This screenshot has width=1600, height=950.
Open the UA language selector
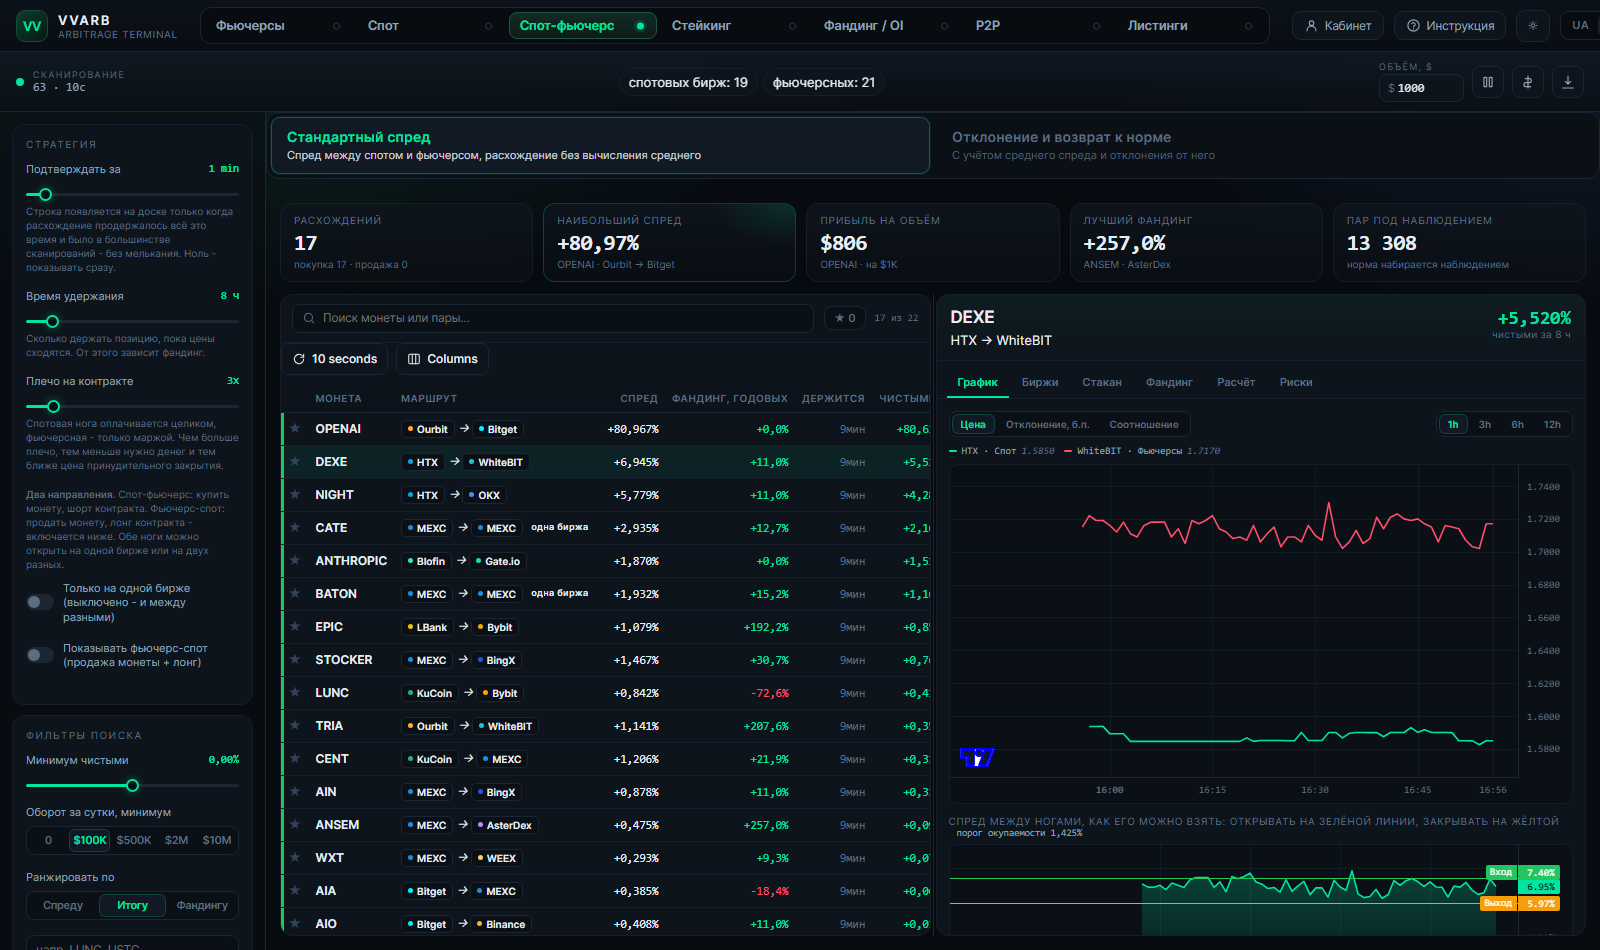[x=1580, y=26]
